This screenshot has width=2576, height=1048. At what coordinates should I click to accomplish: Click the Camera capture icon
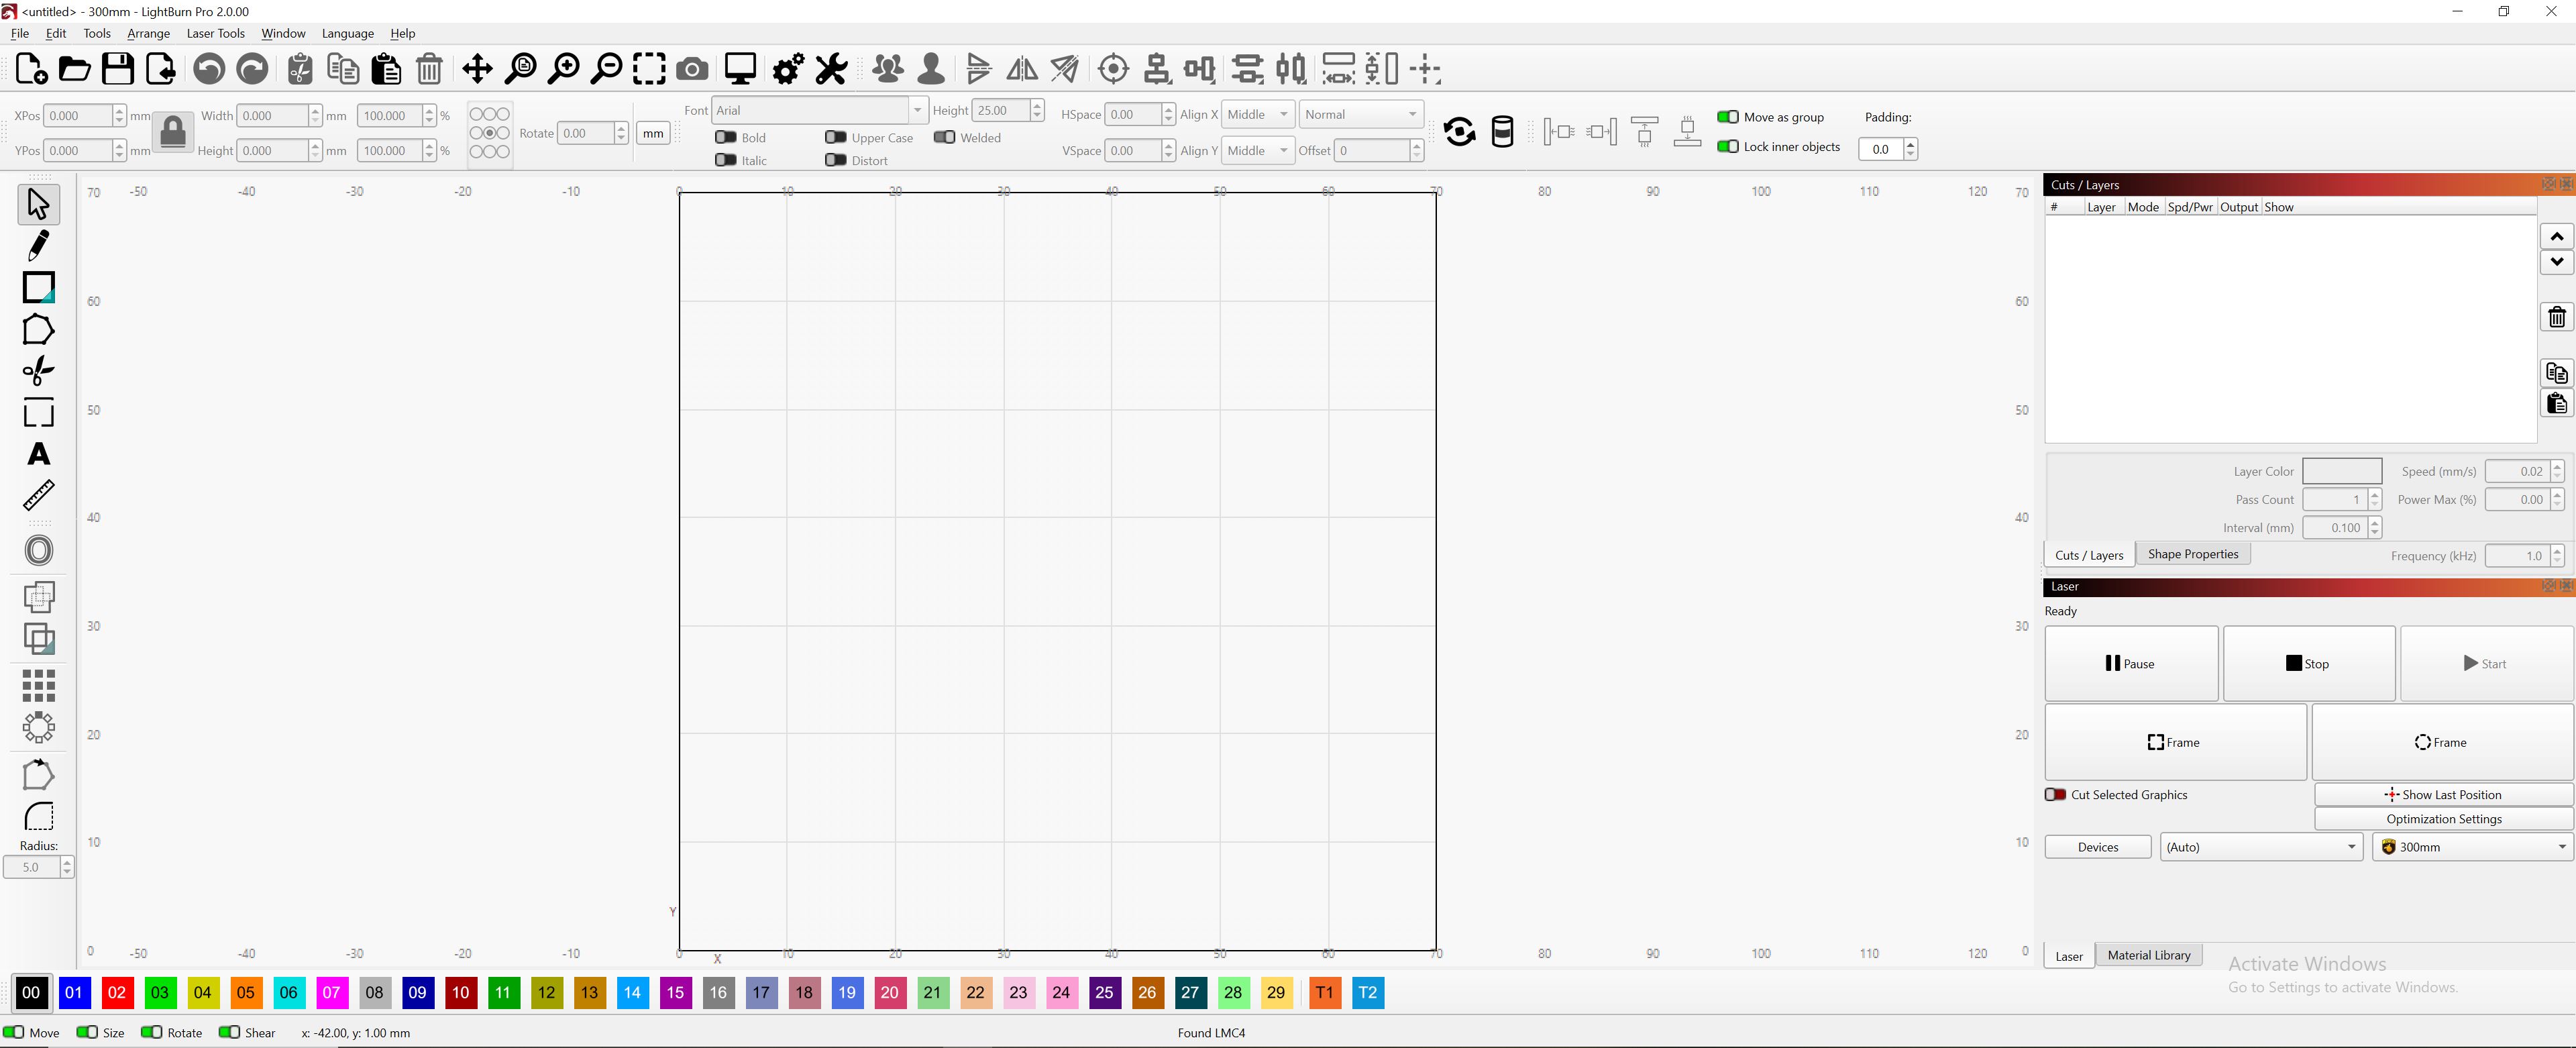tap(692, 69)
